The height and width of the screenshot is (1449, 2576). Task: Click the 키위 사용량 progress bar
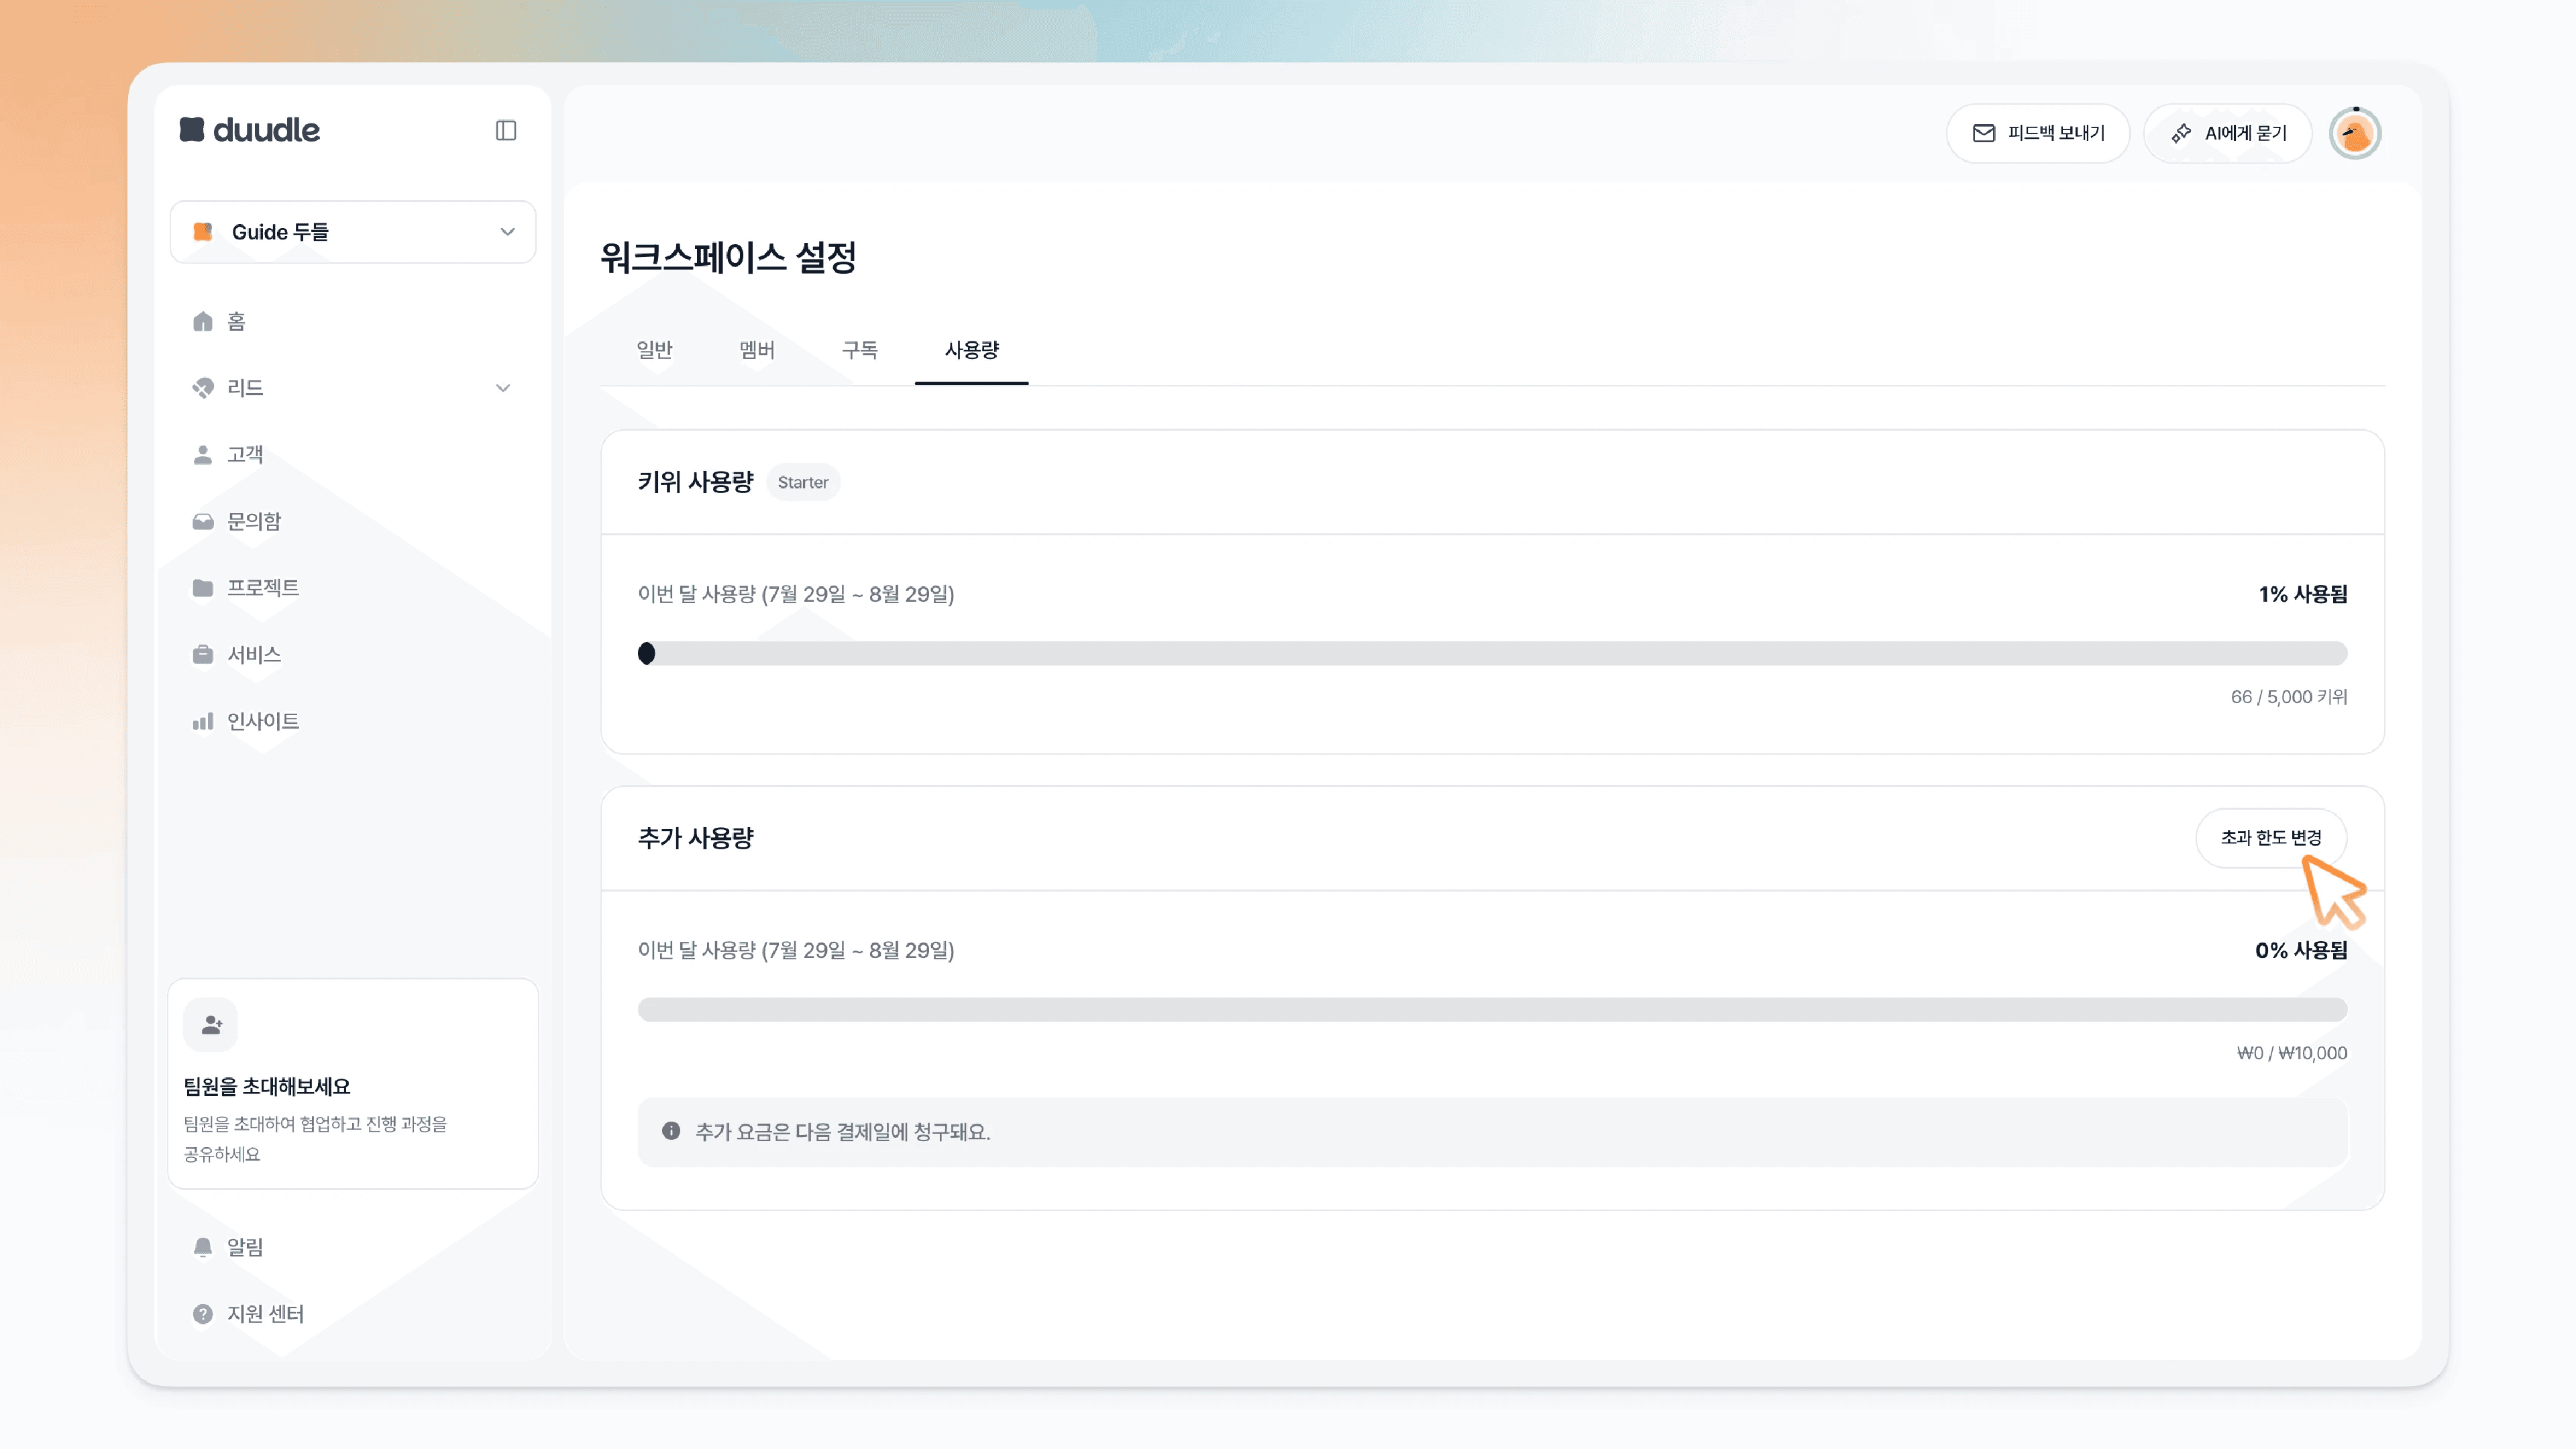(x=1492, y=653)
